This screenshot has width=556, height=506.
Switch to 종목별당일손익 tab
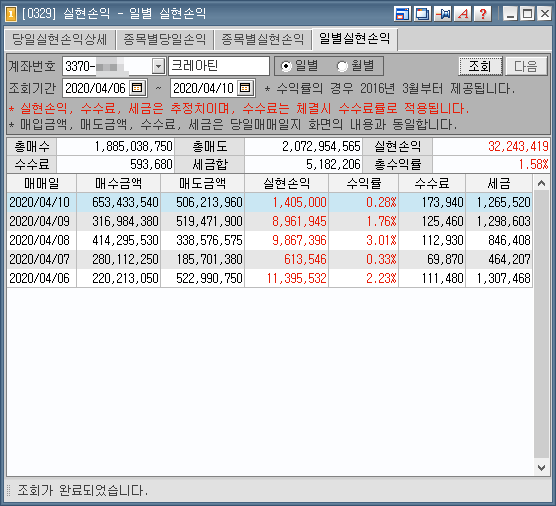tap(164, 39)
